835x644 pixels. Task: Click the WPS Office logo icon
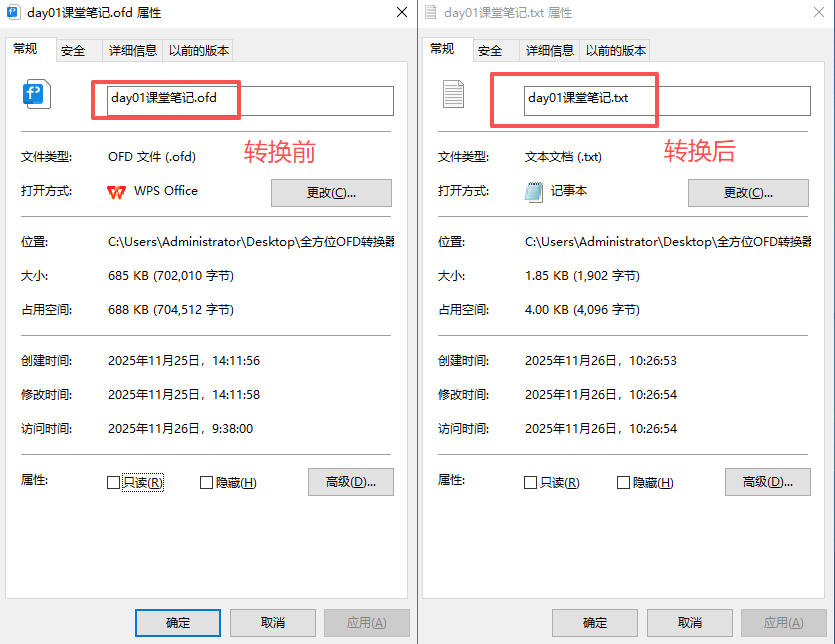pos(117,191)
